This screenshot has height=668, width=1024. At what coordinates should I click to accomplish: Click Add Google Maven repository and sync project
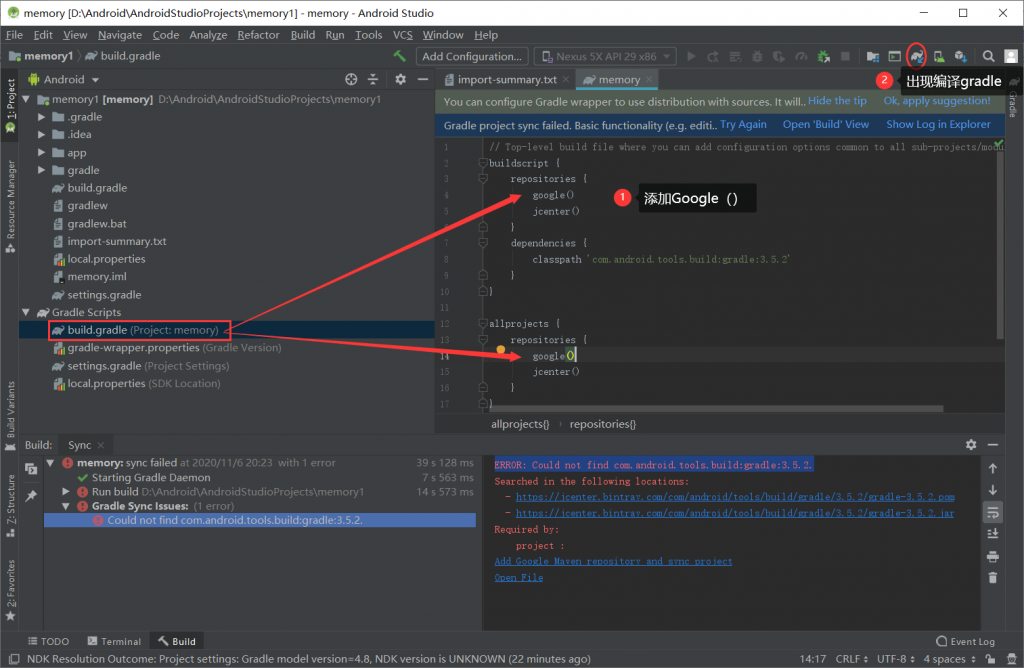tap(613, 562)
